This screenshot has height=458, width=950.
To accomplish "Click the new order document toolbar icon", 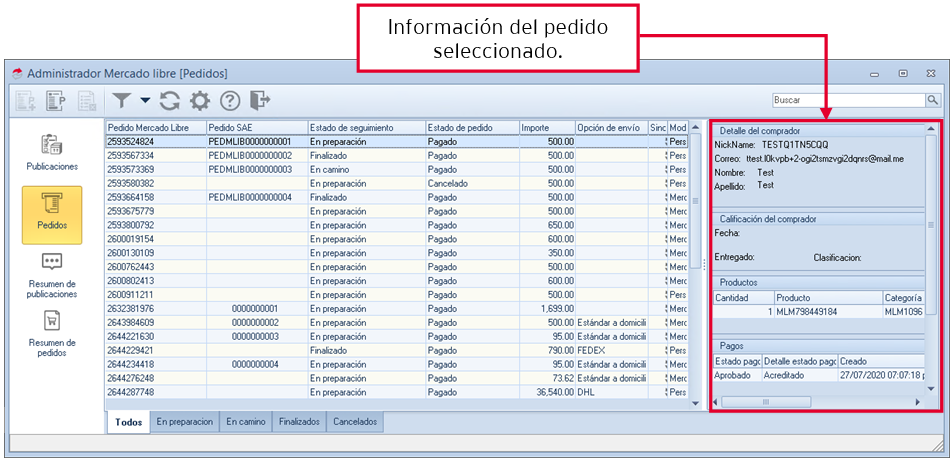I will pyautogui.click(x=26, y=101).
